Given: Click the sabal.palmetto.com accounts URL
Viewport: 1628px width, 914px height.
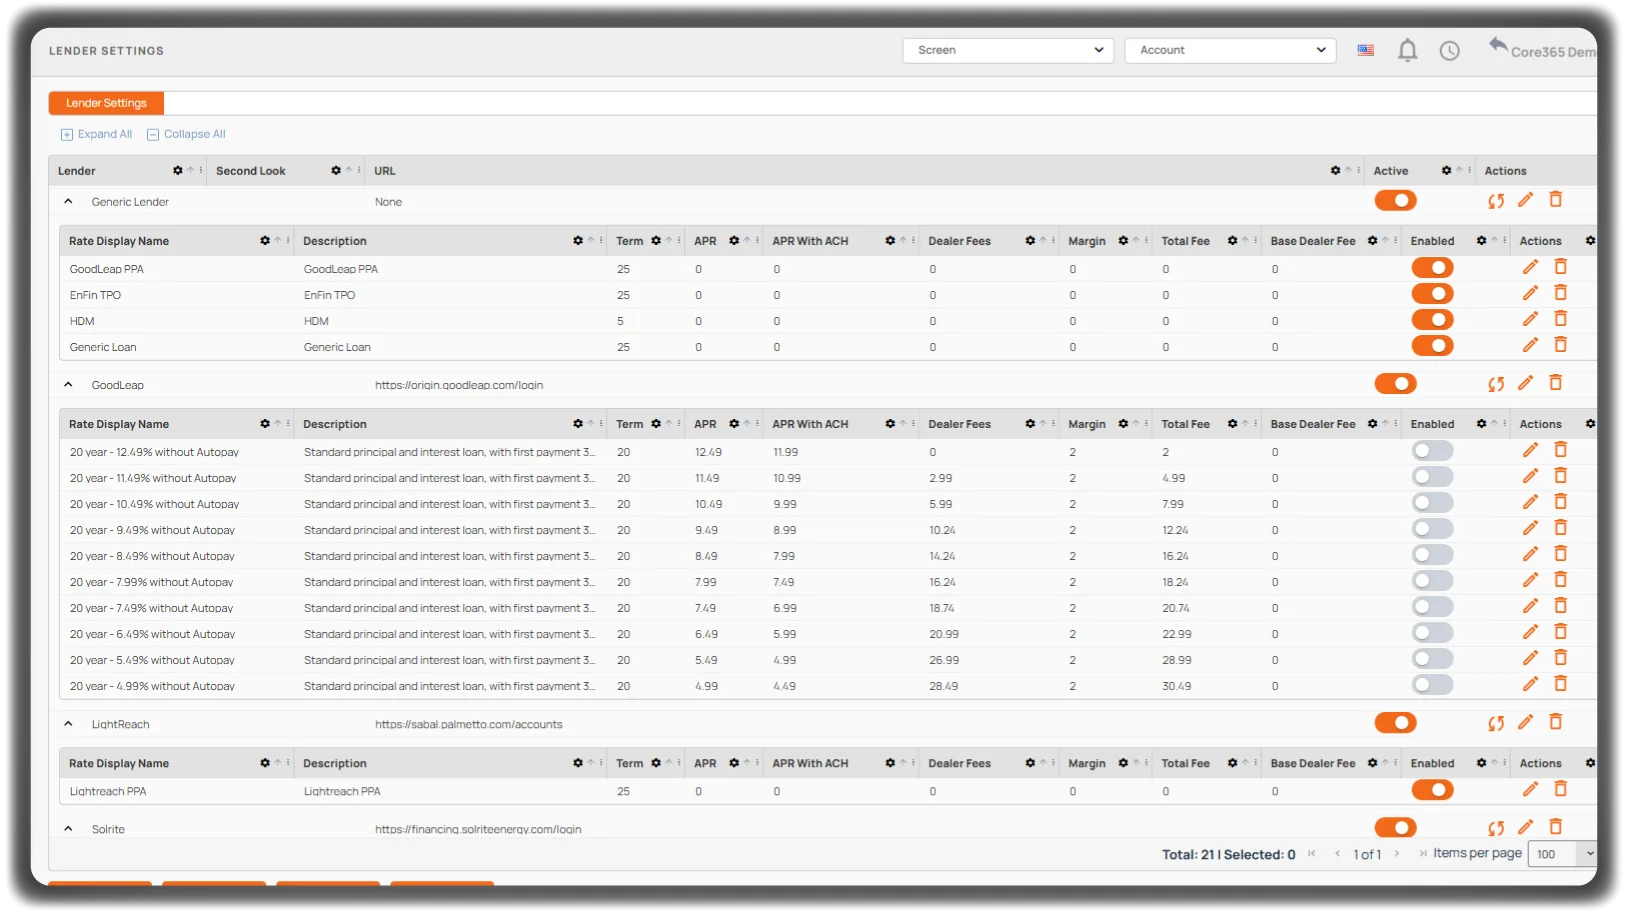Looking at the screenshot, I should pos(469,724).
